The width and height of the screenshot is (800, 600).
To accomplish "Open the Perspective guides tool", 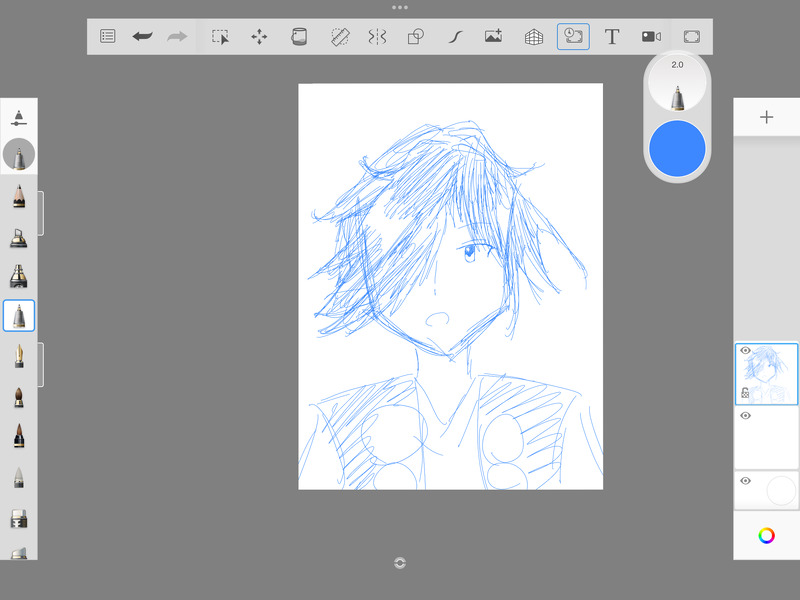I will click(534, 37).
